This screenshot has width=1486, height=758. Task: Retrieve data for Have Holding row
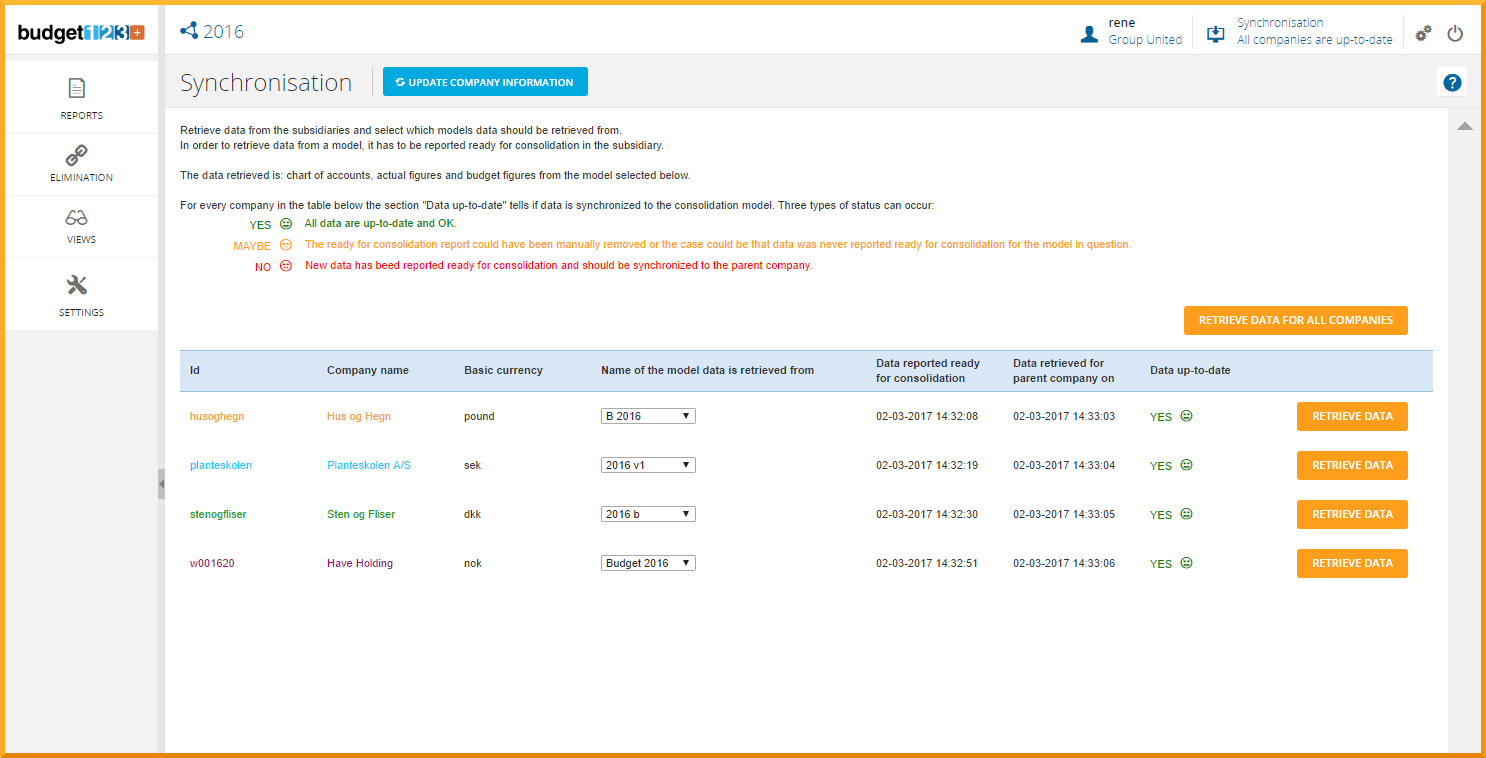click(1351, 563)
